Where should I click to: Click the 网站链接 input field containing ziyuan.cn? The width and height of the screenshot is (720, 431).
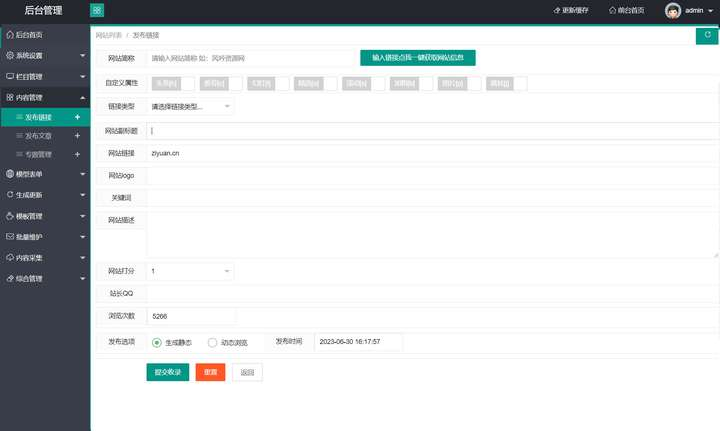coord(432,153)
